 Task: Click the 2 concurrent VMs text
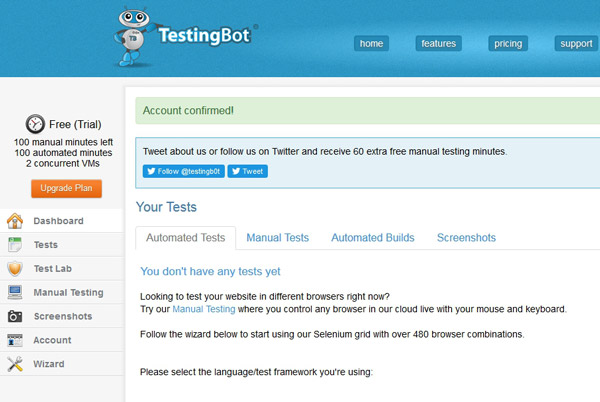click(63, 163)
